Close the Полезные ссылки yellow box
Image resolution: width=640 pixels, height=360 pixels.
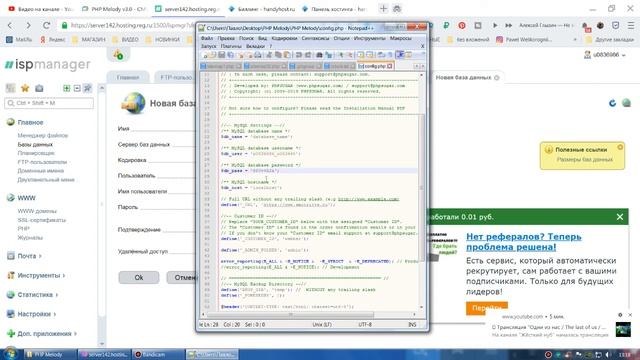coord(620,147)
